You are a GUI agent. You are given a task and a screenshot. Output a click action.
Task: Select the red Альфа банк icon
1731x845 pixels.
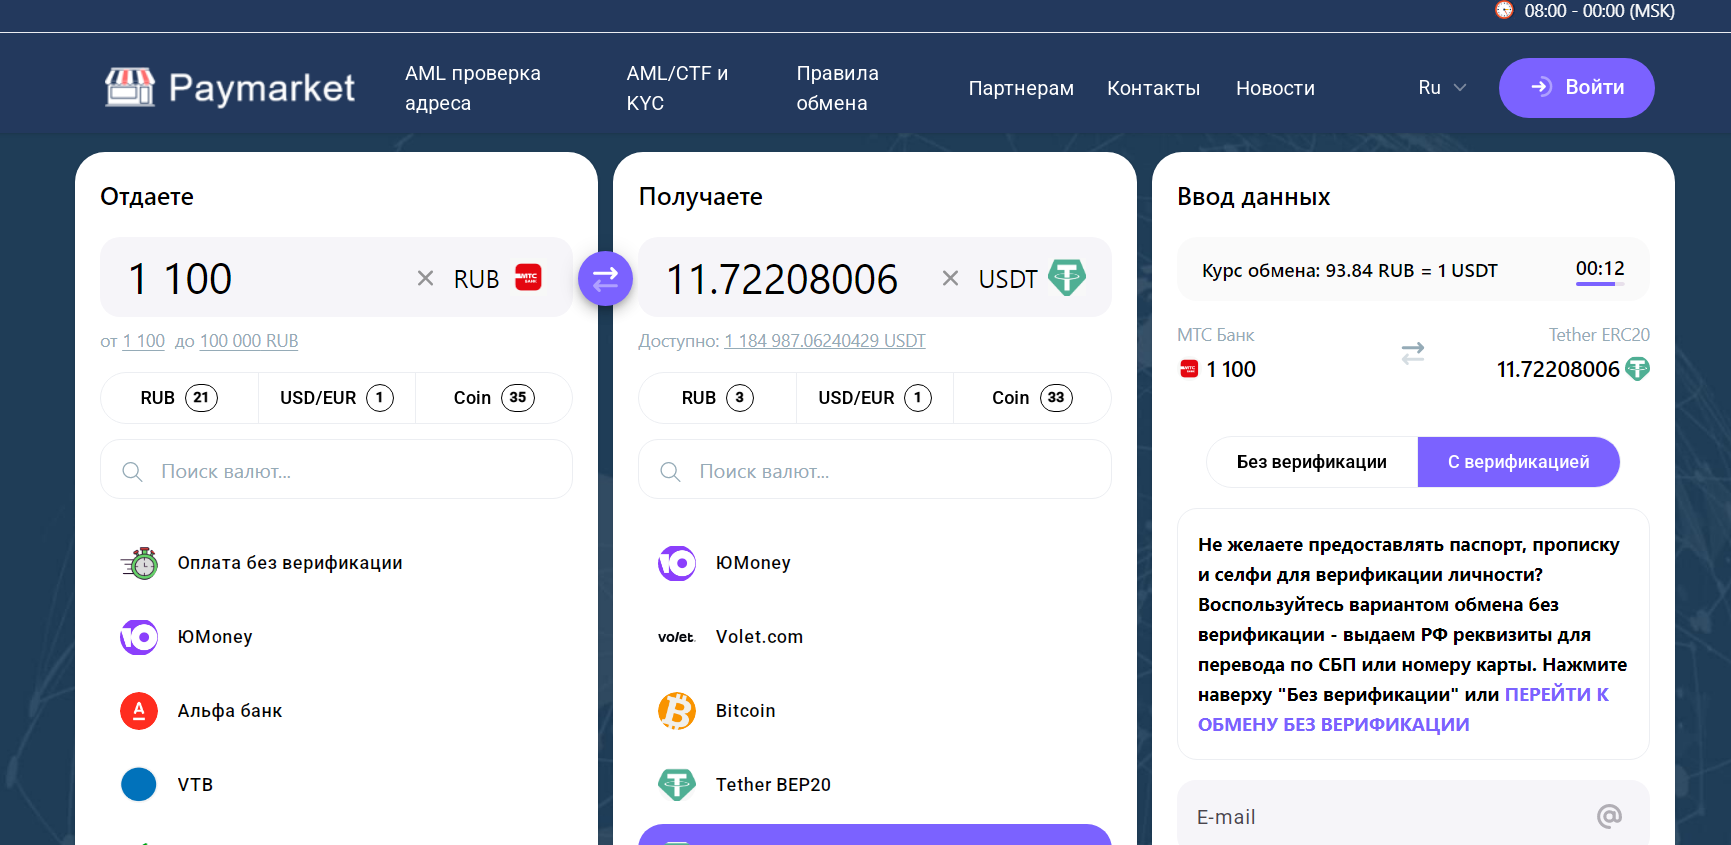(139, 711)
